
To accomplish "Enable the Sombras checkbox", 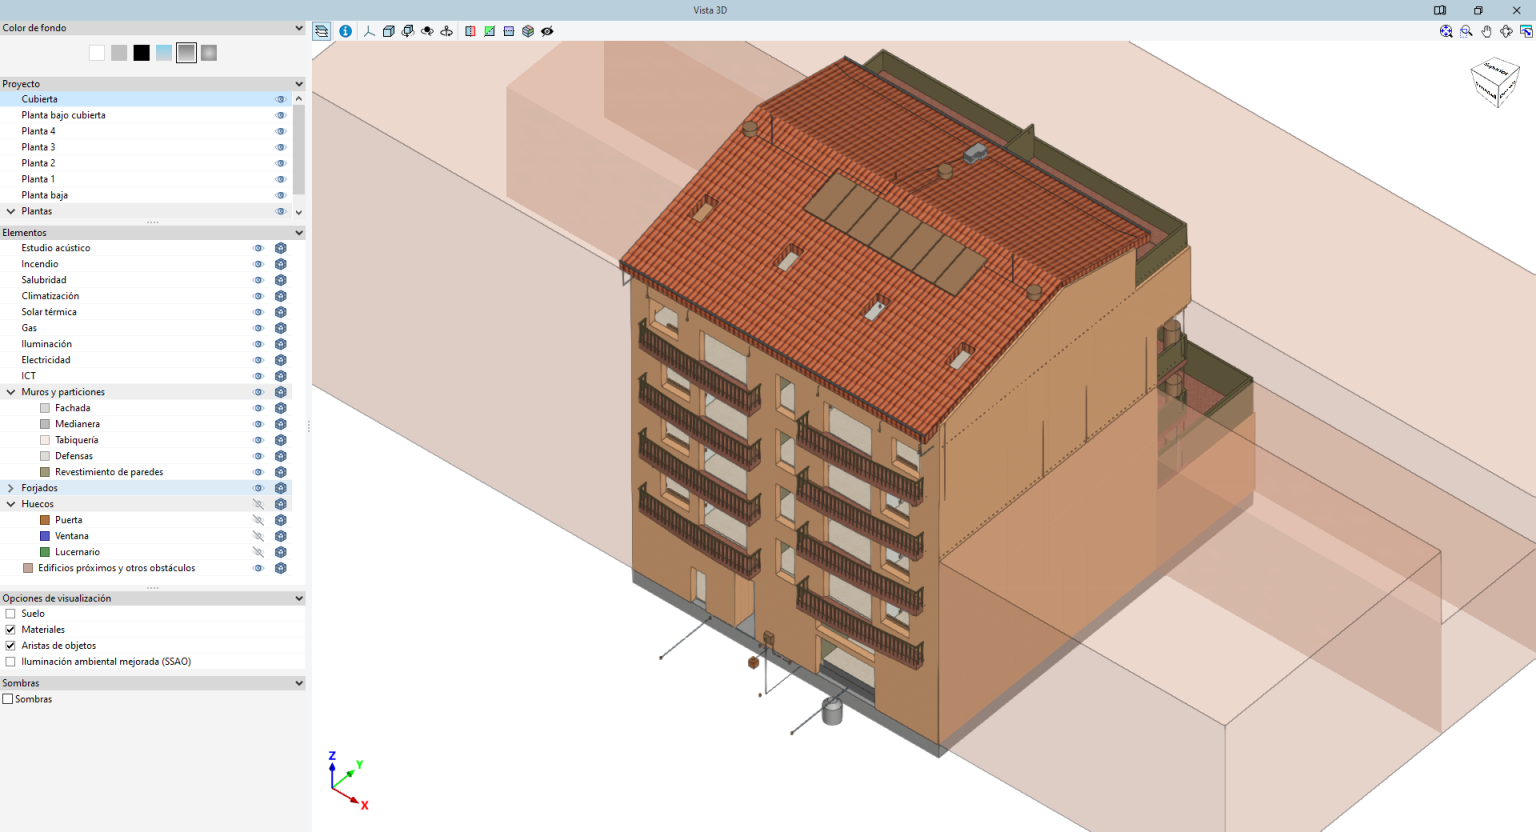I will 8,698.
